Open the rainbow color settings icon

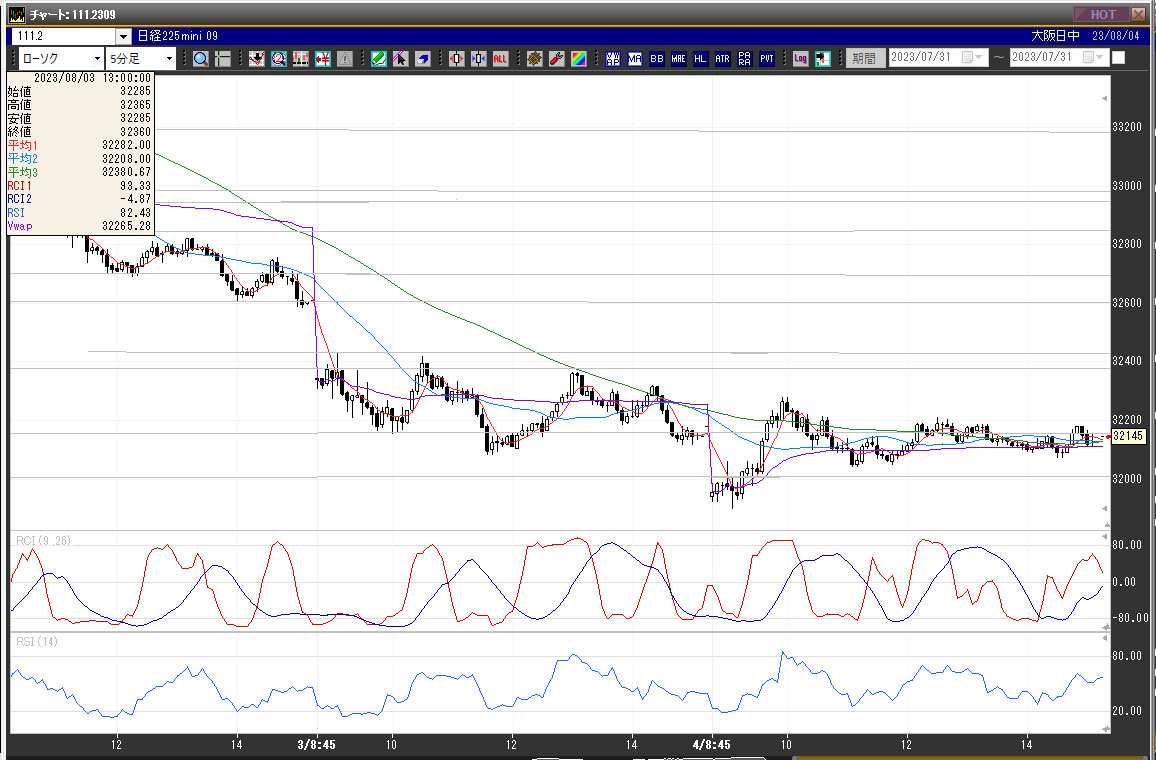(579, 59)
